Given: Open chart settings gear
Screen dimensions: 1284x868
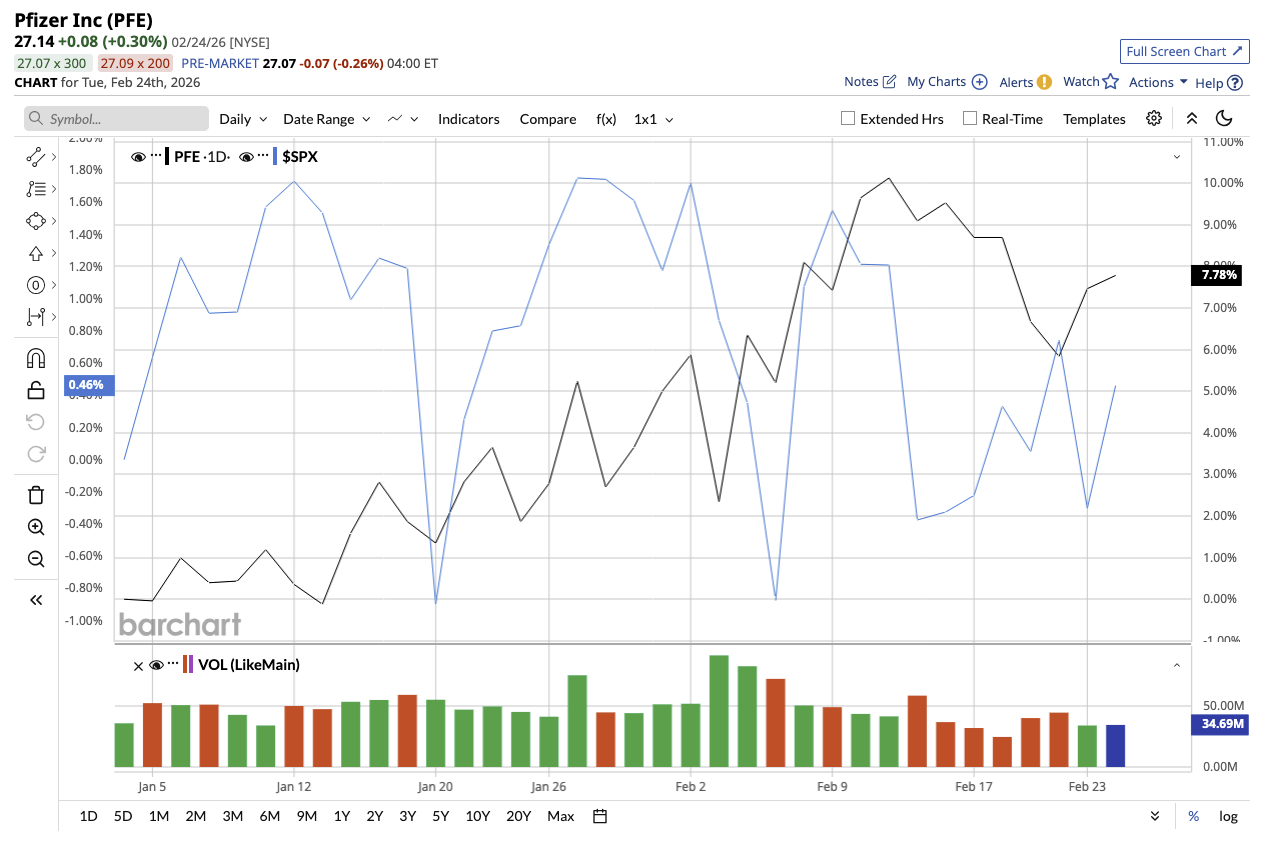Looking at the screenshot, I should point(1154,118).
